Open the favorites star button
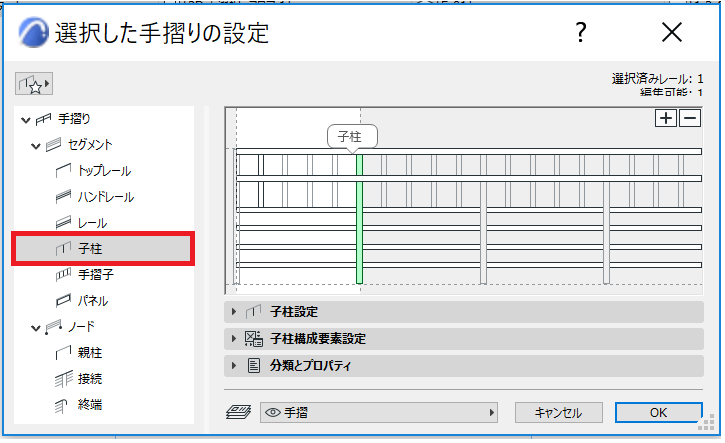The width and height of the screenshot is (725, 443). coord(34,84)
